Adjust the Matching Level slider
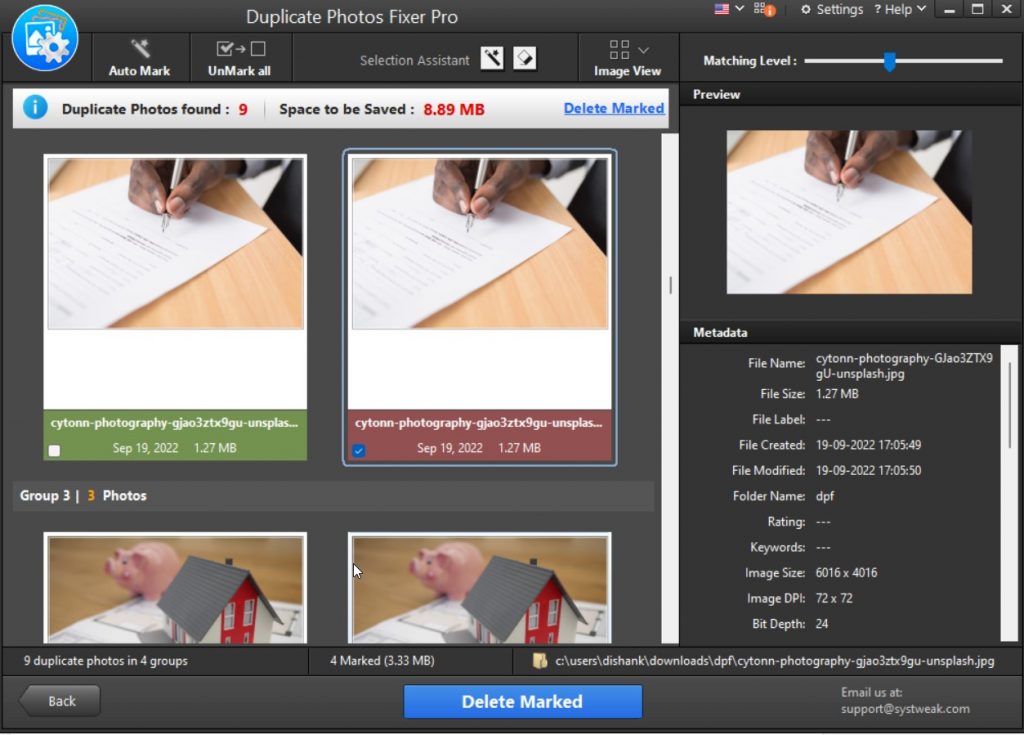 tap(889, 61)
